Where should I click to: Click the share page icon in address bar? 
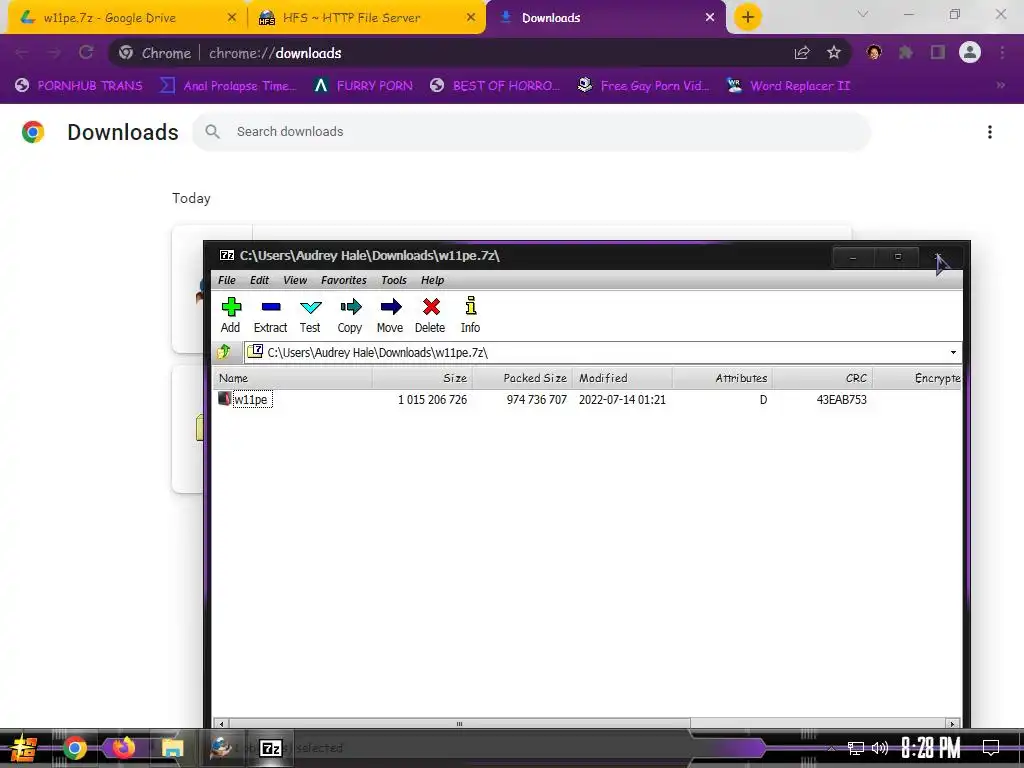[802, 53]
